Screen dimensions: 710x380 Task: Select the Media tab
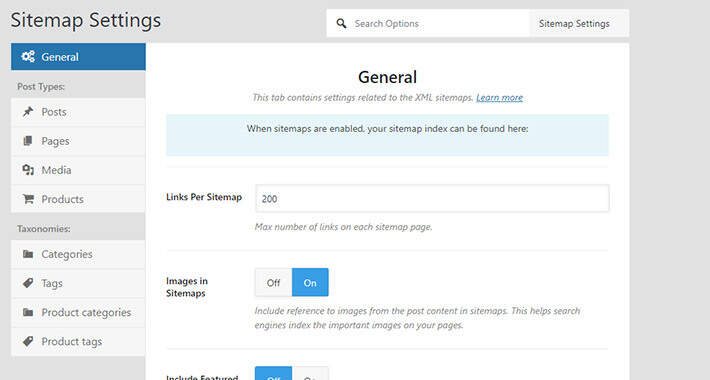(78, 170)
